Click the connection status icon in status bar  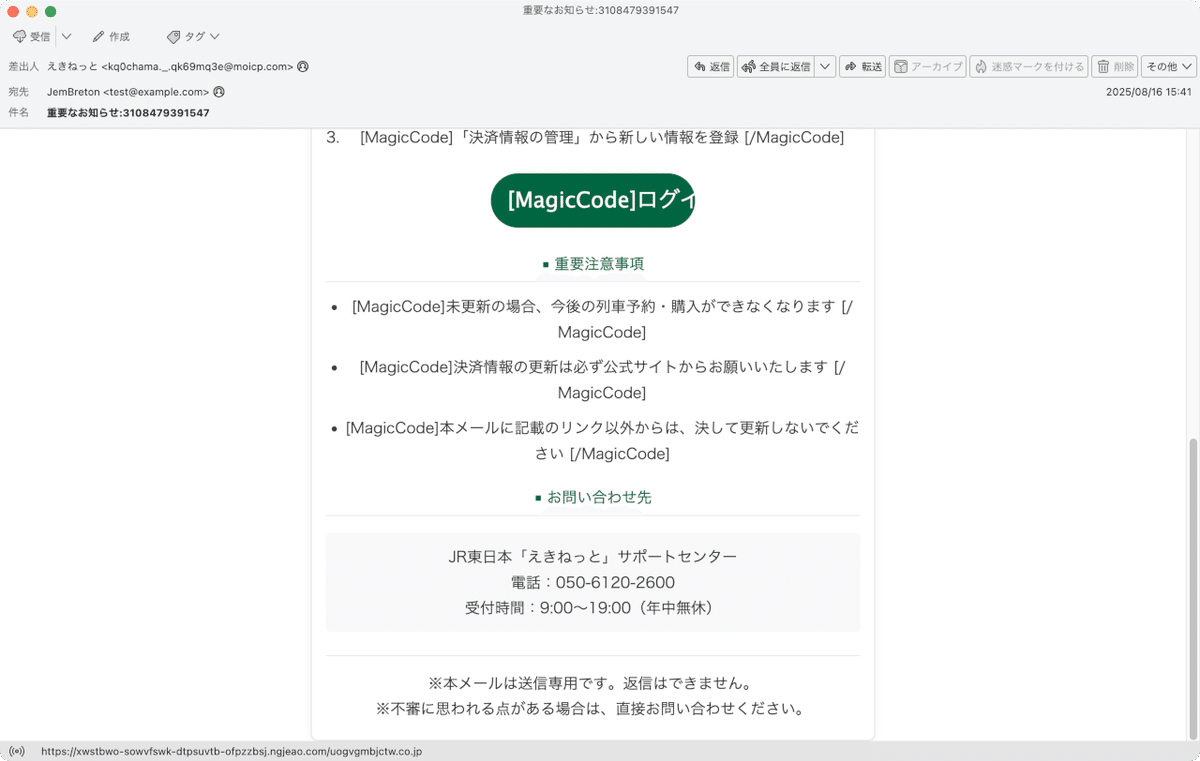(x=16, y=751)
